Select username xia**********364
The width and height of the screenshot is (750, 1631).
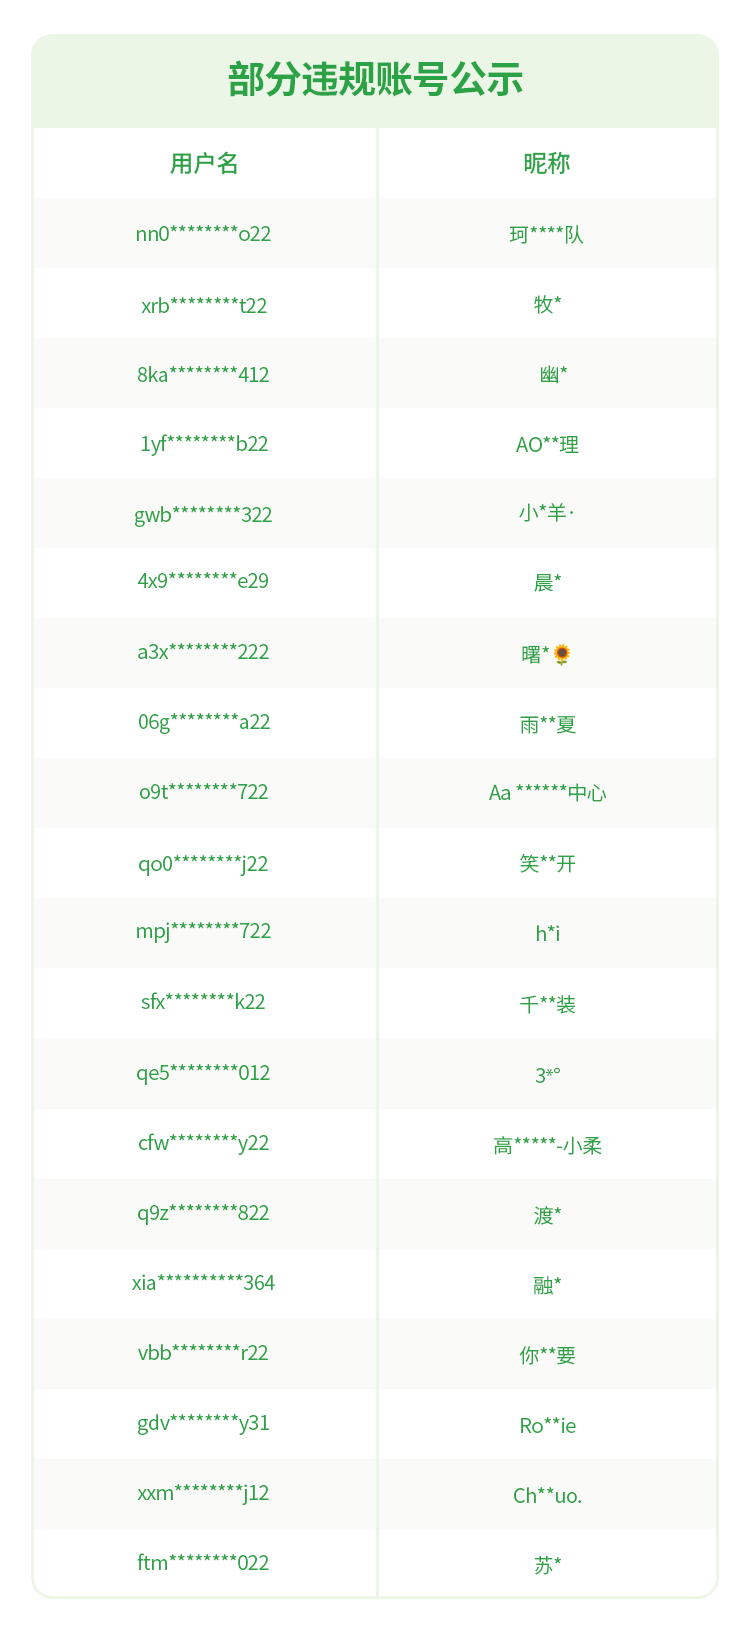pos(204,1283)
